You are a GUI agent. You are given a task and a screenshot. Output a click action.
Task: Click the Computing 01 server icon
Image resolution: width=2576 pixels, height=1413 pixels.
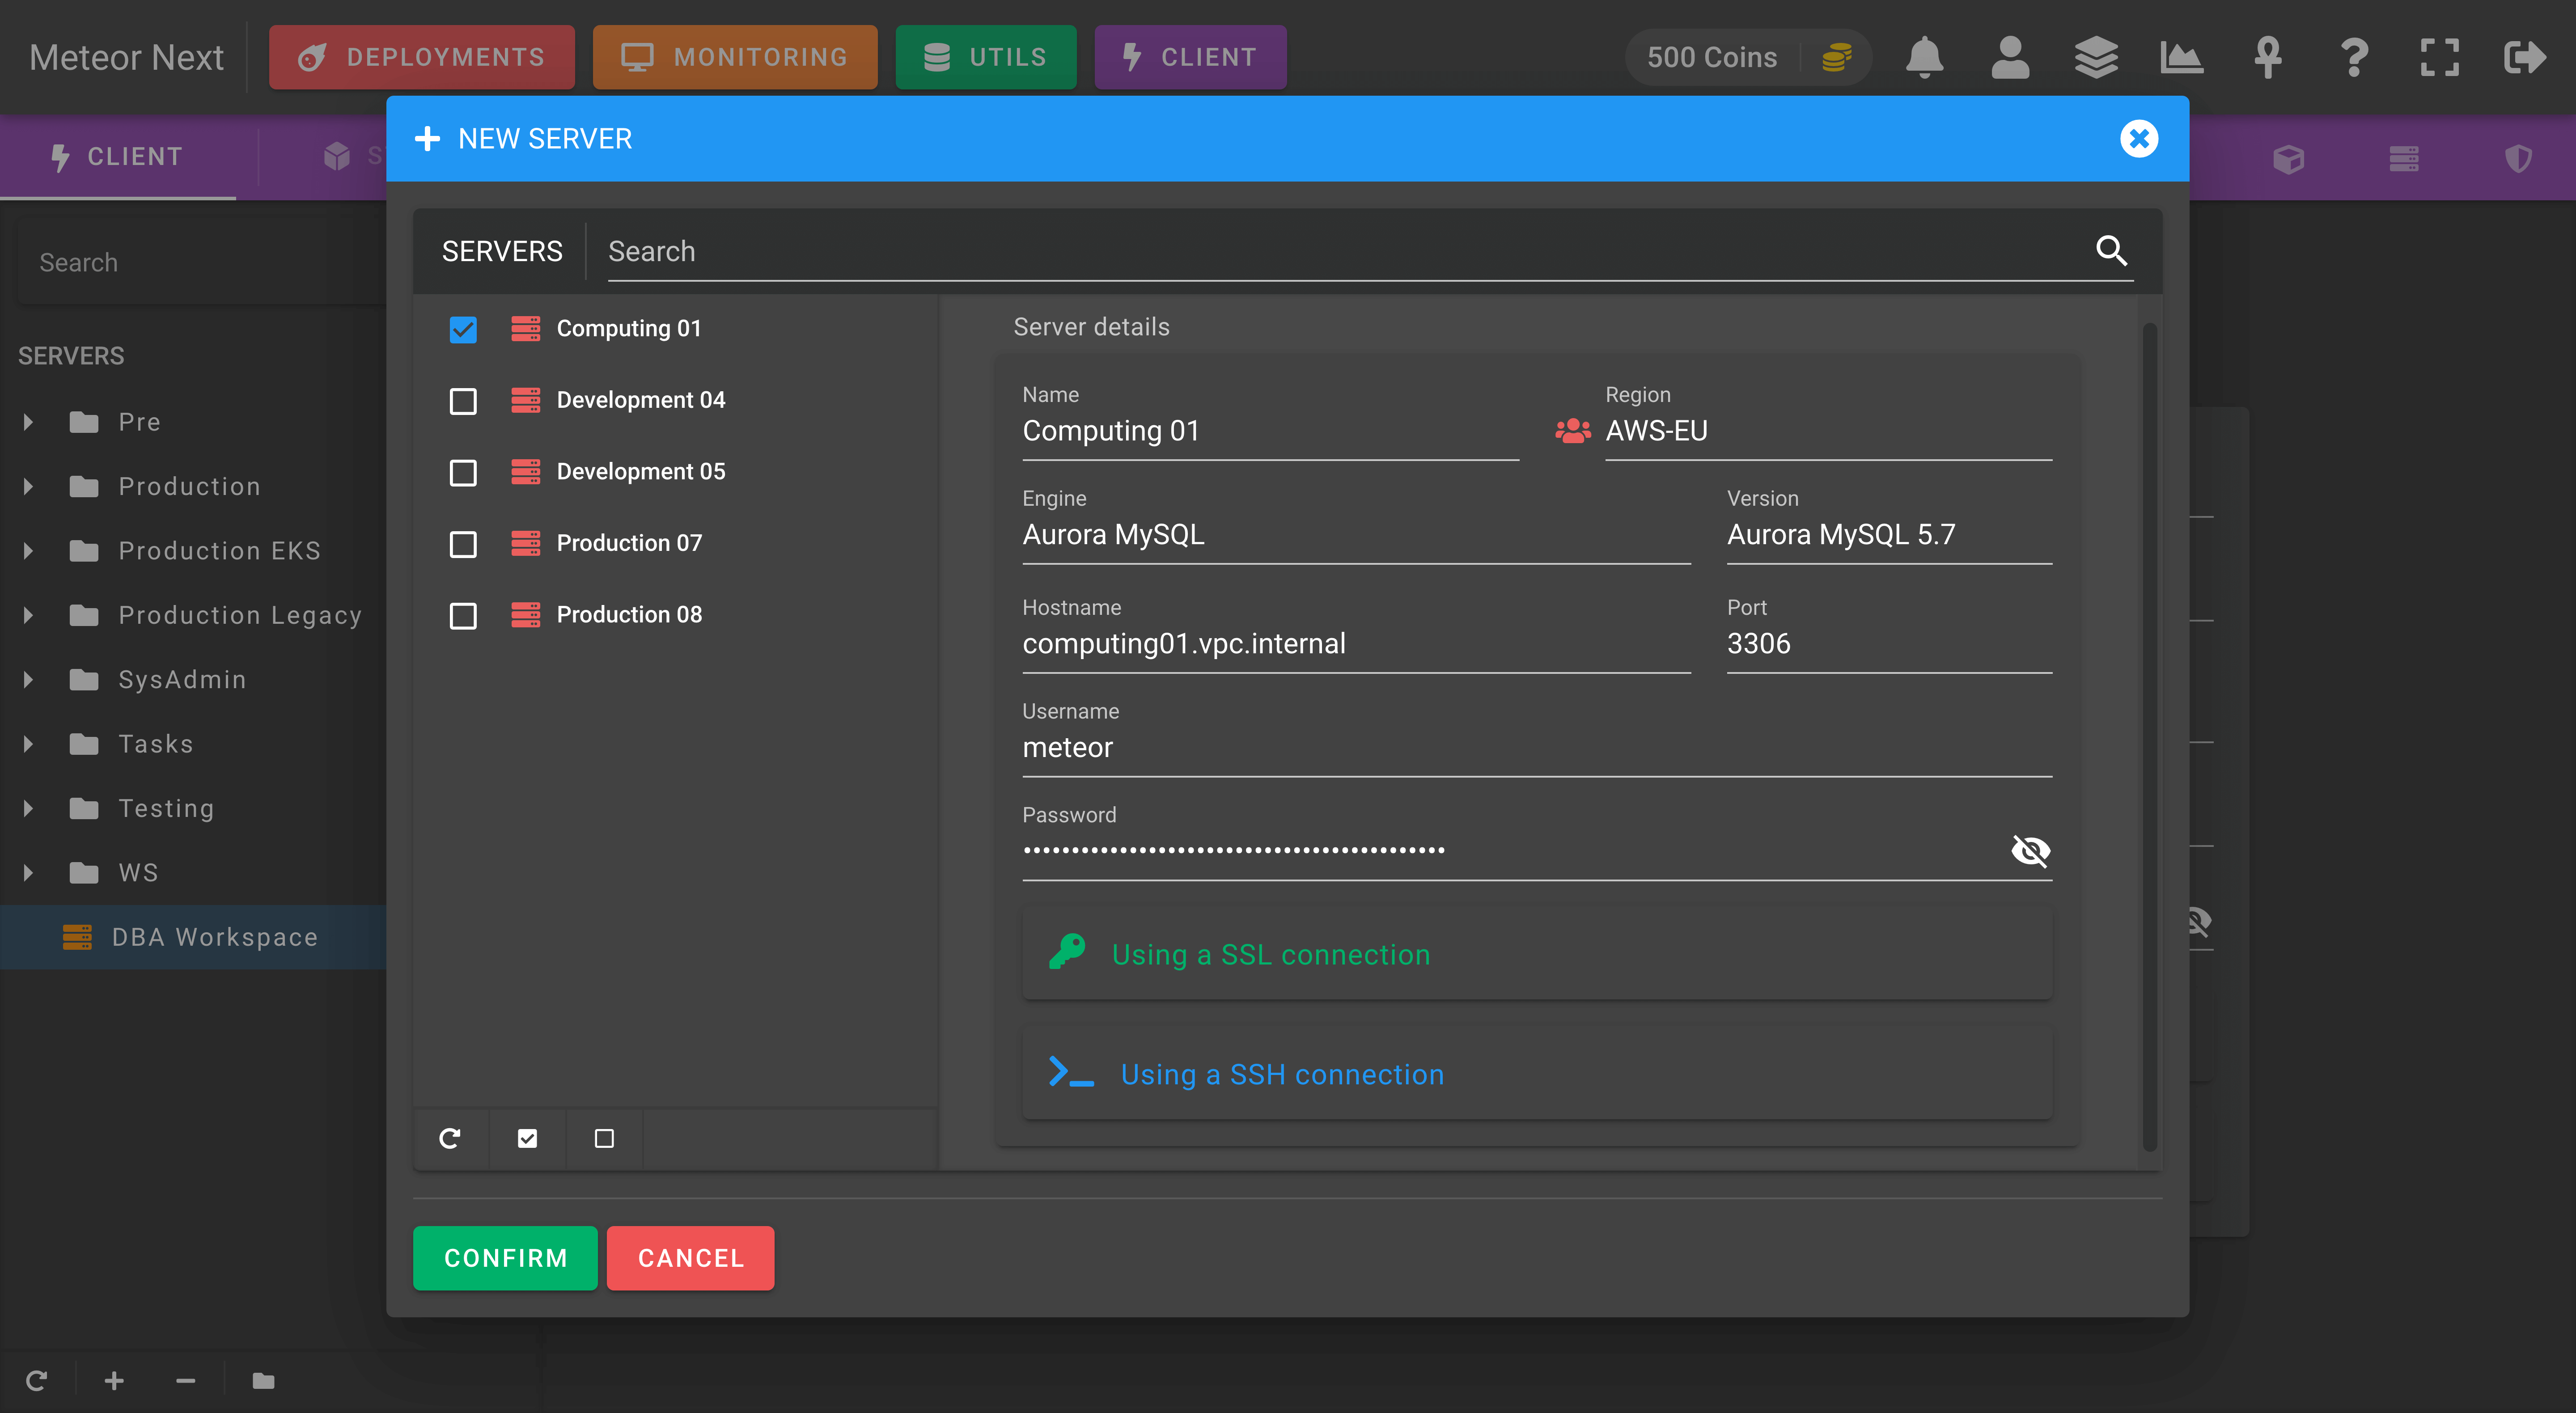pyautogui.click(x=526, y=328)
